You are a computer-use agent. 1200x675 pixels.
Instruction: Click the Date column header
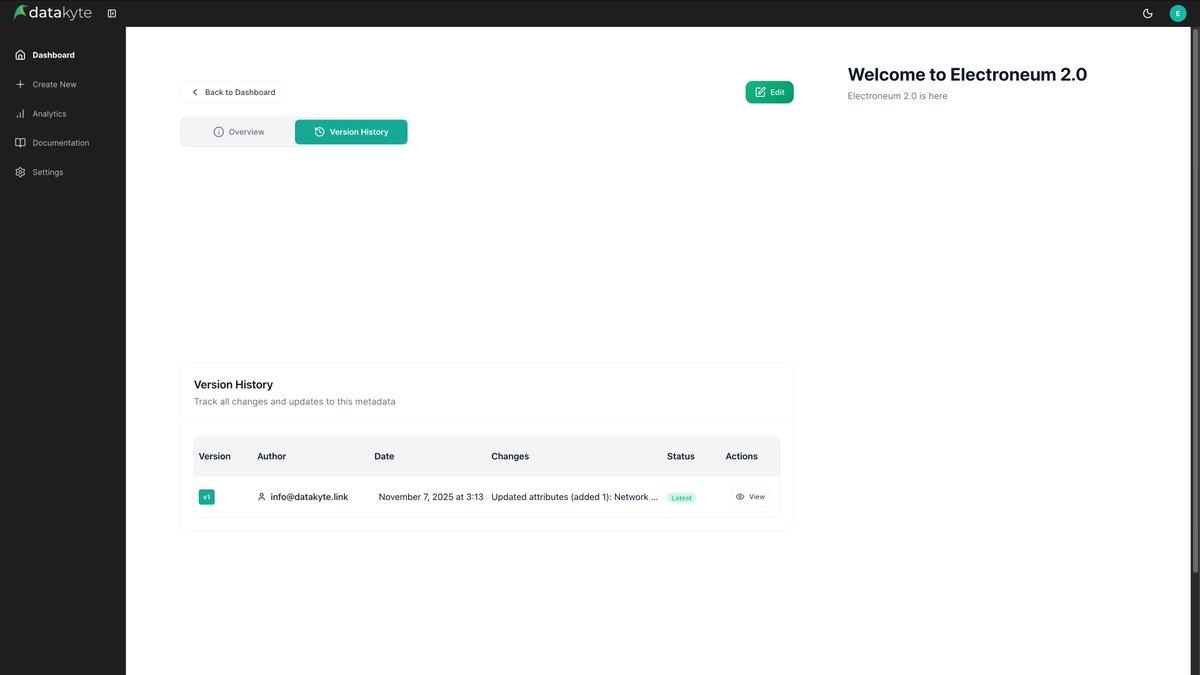(x=384, y=456)
